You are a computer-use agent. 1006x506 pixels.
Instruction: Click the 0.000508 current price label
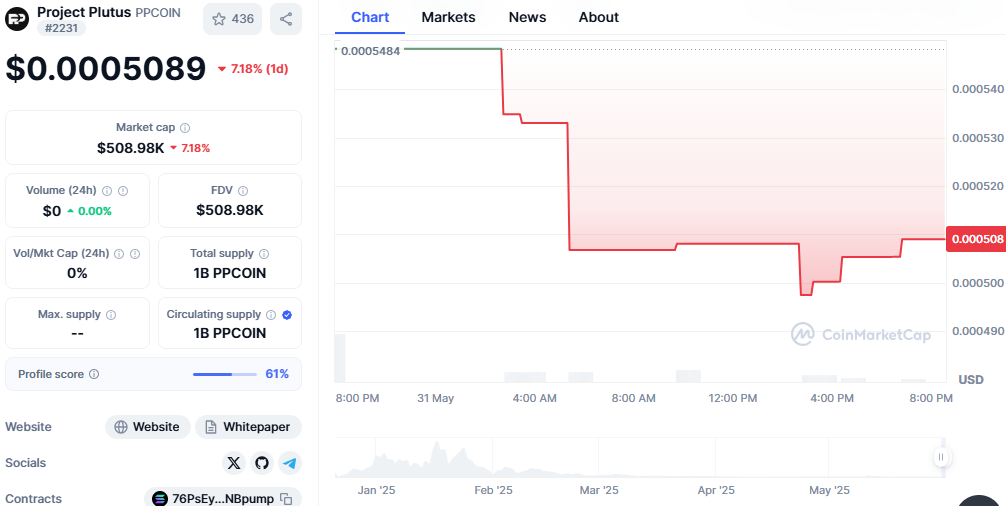point(976,239)
